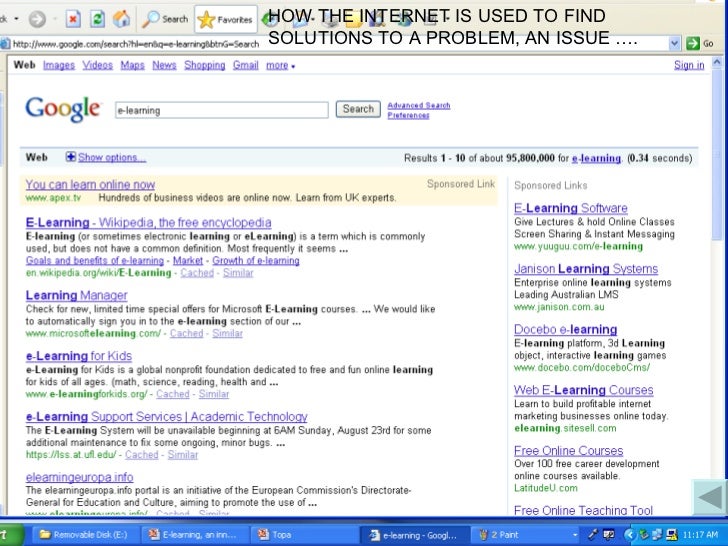Screen dimensions: 728x546
Task: Click the vertical scrollbar thumb
Action: point(717,153)
